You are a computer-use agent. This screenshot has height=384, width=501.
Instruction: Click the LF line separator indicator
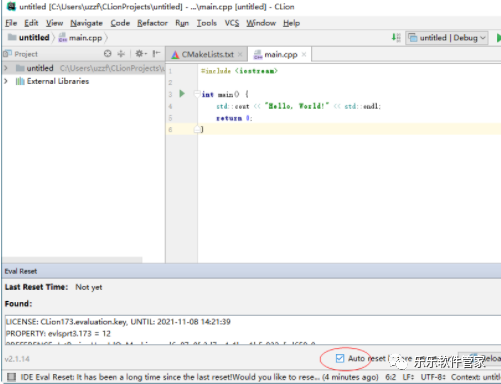click(x=408, y=377)
